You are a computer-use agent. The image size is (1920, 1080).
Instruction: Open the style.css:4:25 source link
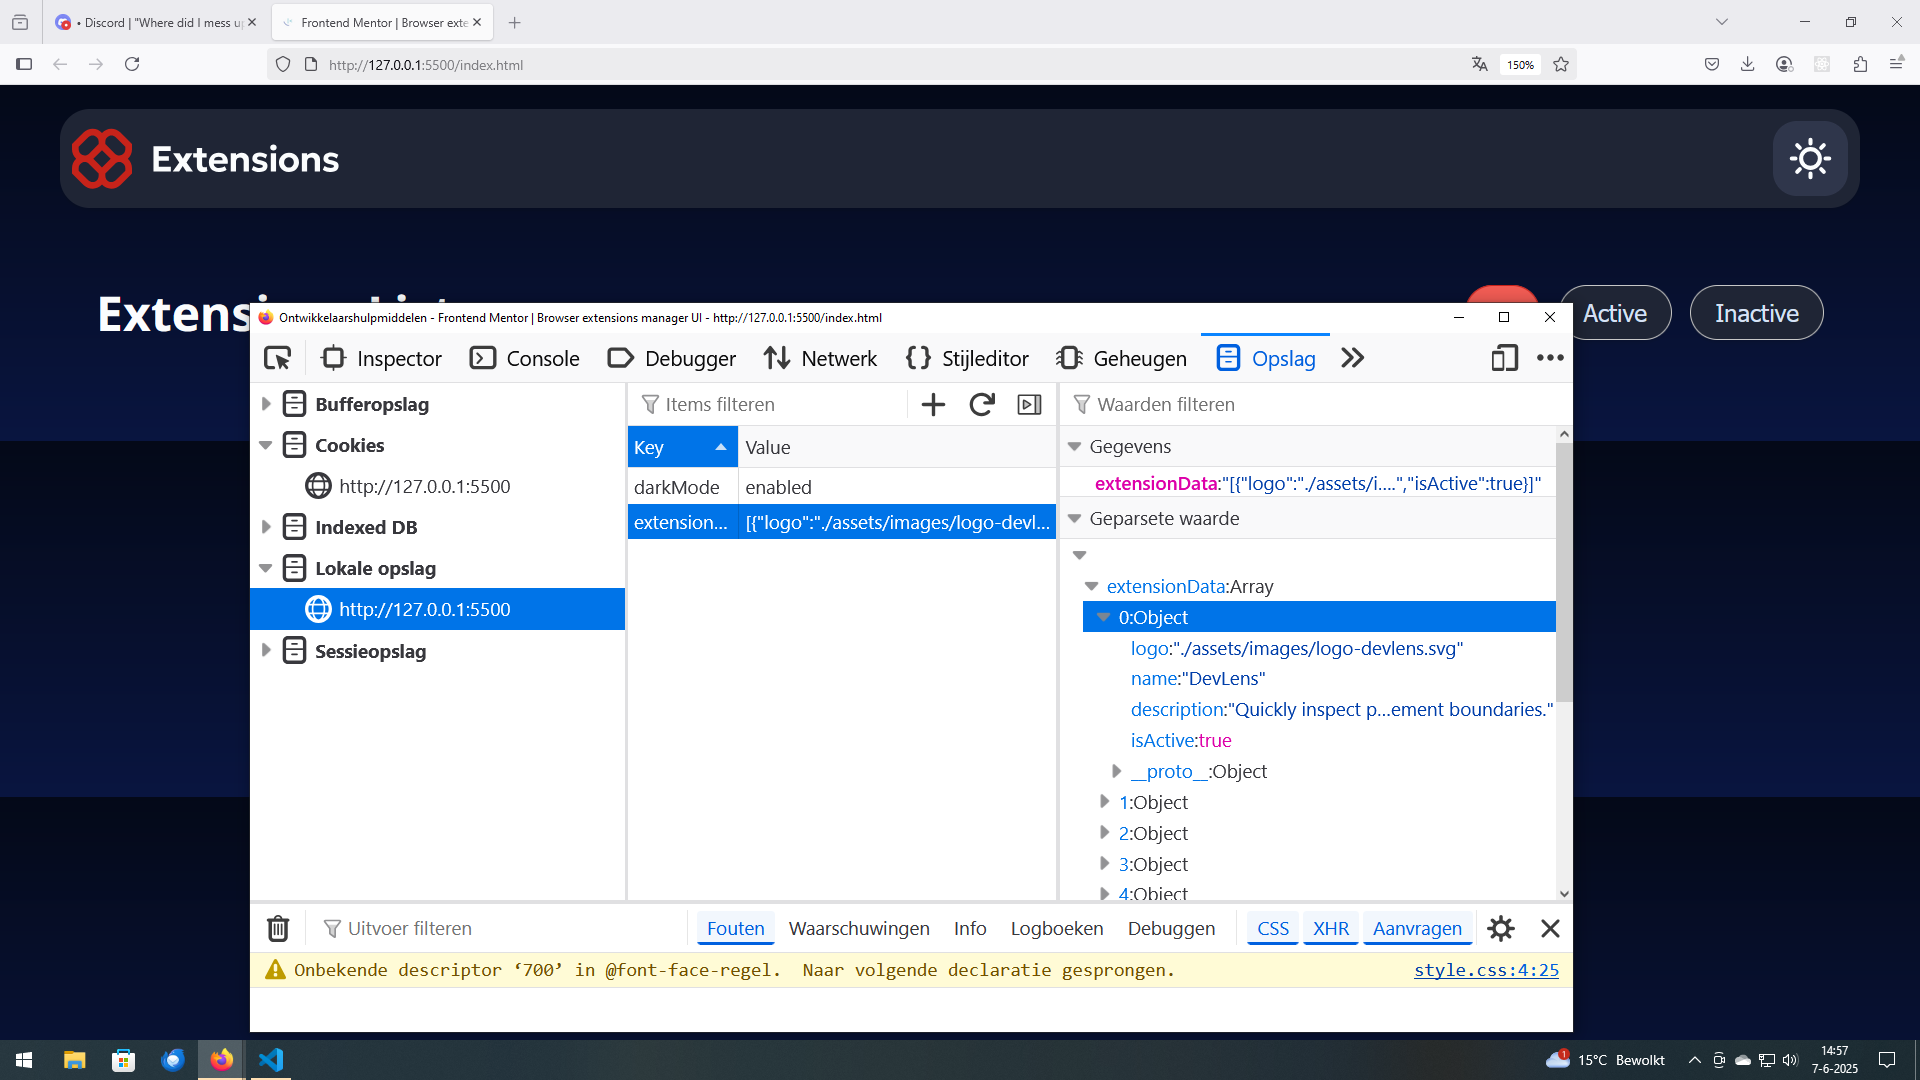coord(1486,969)
